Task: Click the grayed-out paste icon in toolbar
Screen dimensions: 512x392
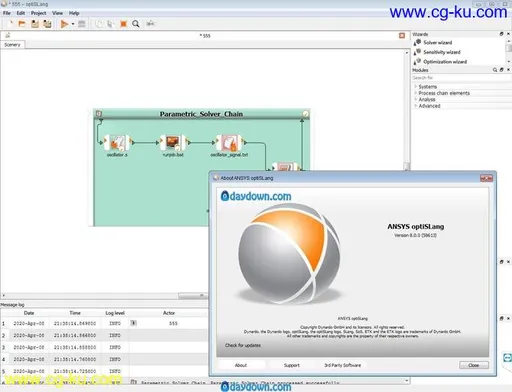Action: tap(111, 24)
